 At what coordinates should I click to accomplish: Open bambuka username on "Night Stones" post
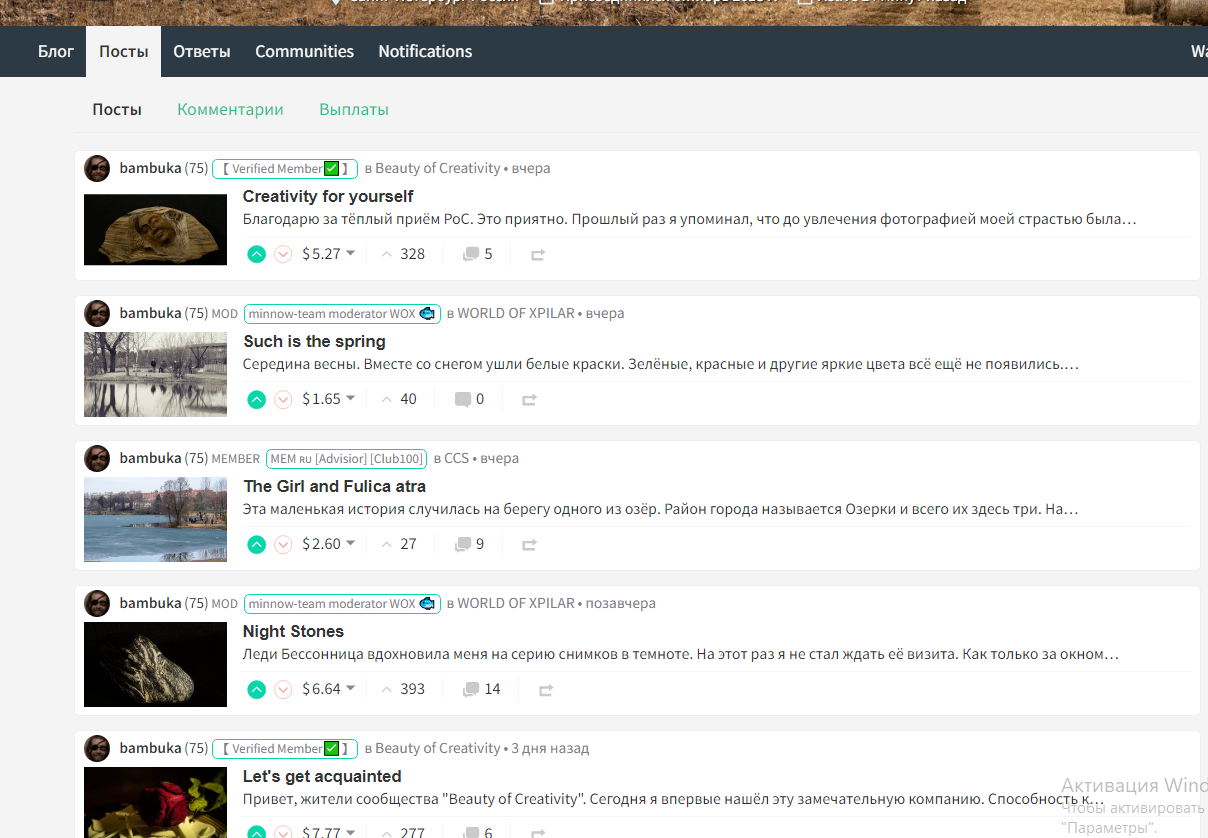150,603
